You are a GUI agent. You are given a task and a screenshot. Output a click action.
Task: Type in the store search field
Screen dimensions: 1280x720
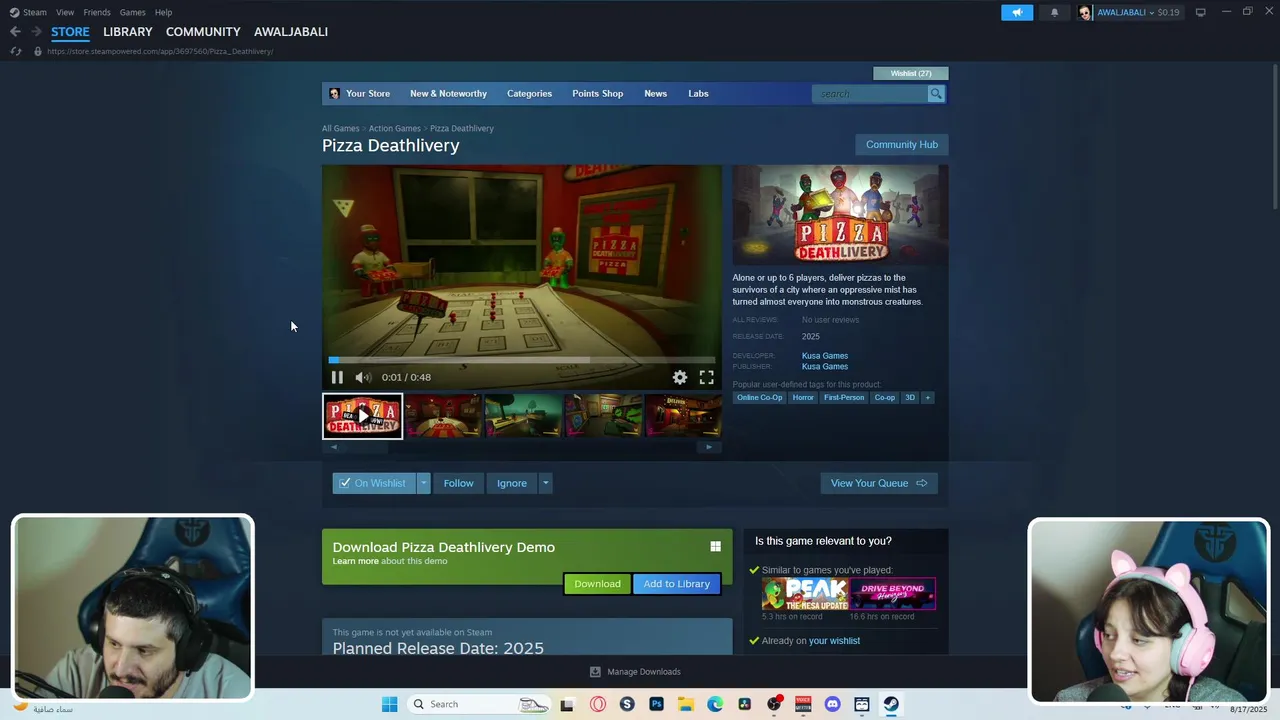(x=871, y=93)
